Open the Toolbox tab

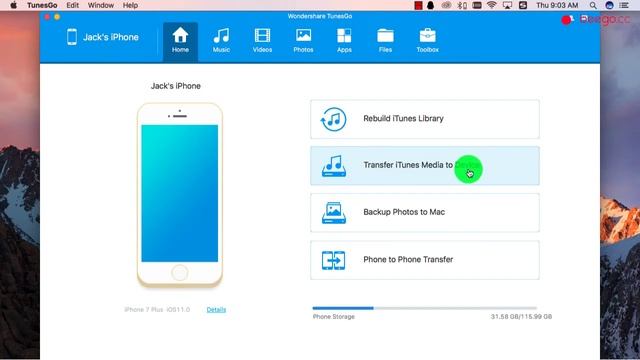(427, 41)
